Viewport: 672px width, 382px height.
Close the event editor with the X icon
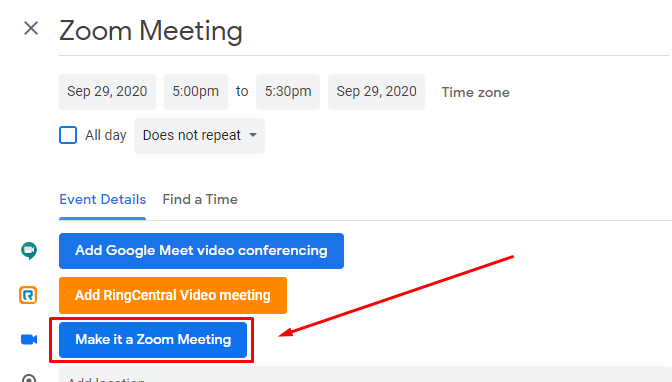pyautogui.click(x=31, y=29)
